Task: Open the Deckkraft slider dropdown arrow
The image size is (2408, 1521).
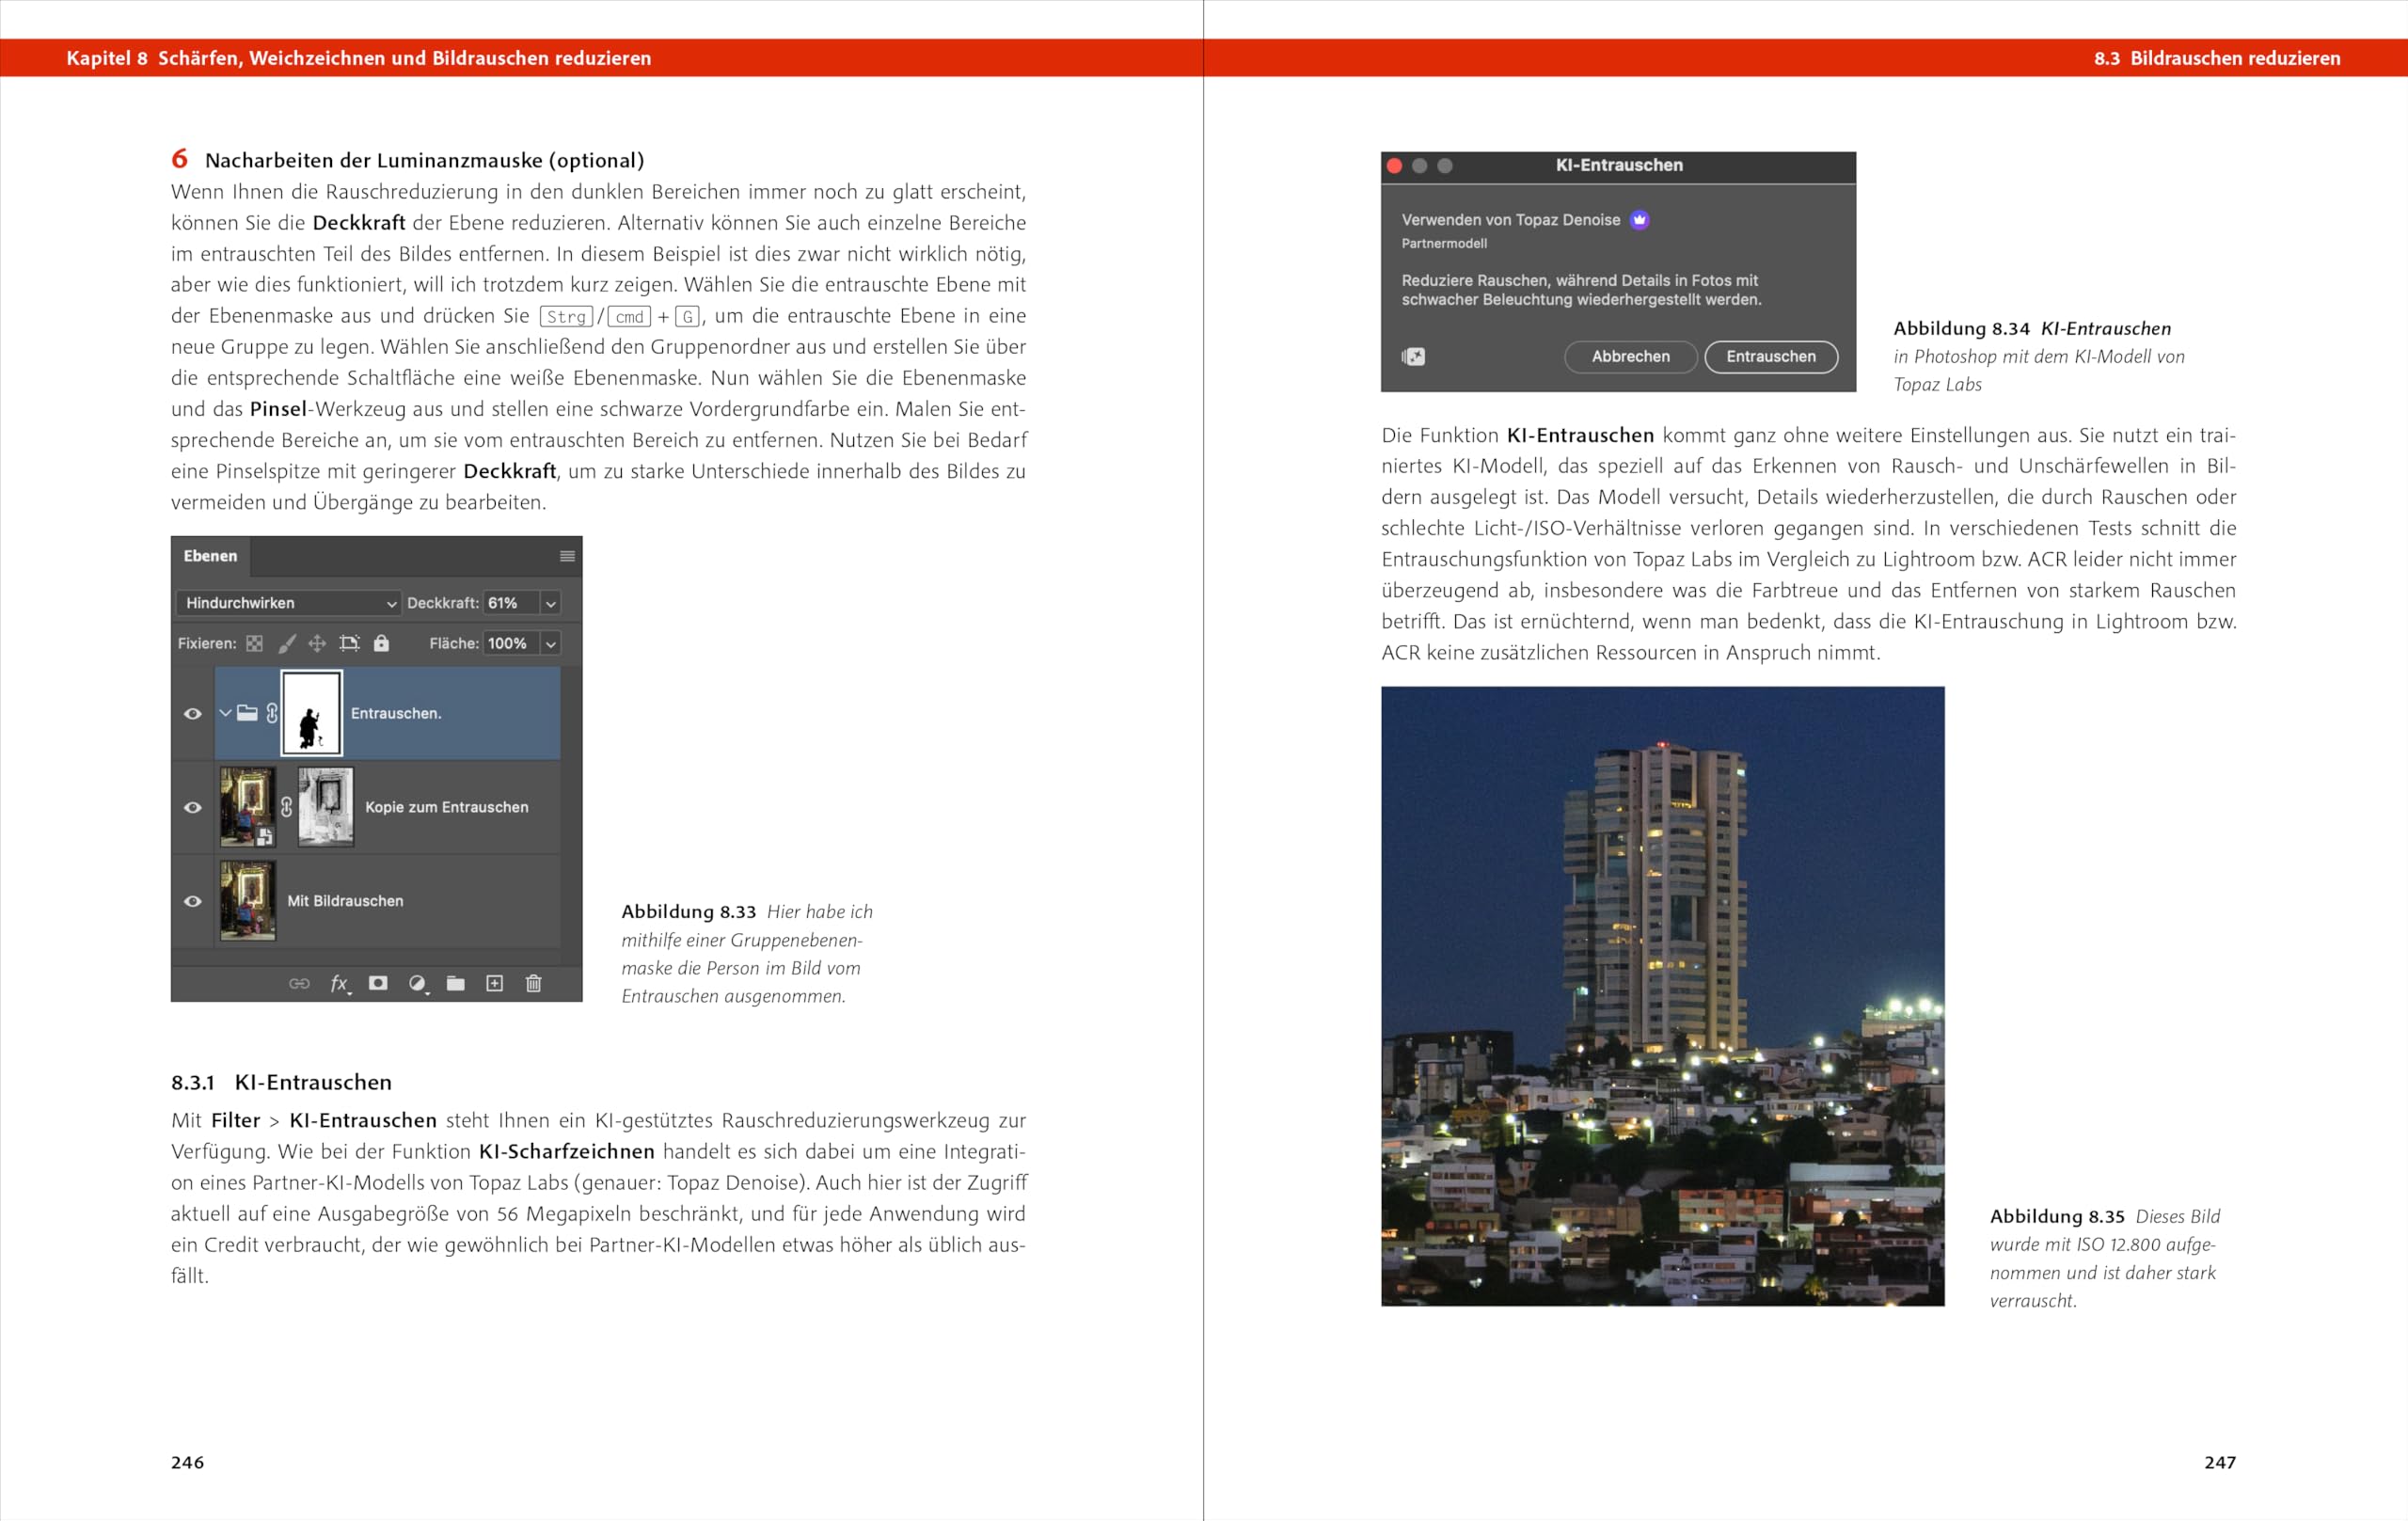Action: 550,603
